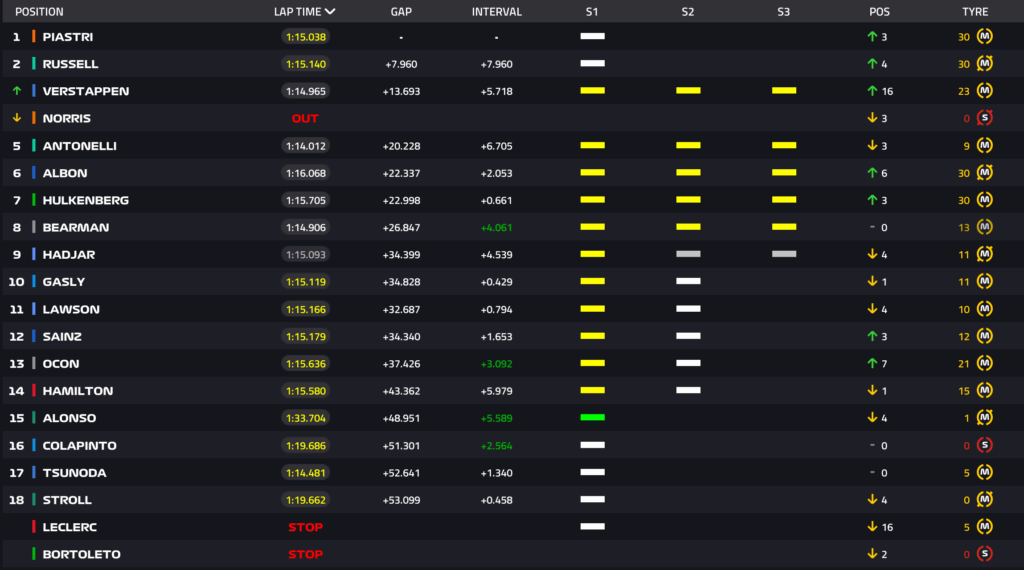Viewport: 1024px width, 570px height.
Task: Open the Lap Time sort chevron
Action: (x=330, y=12)
